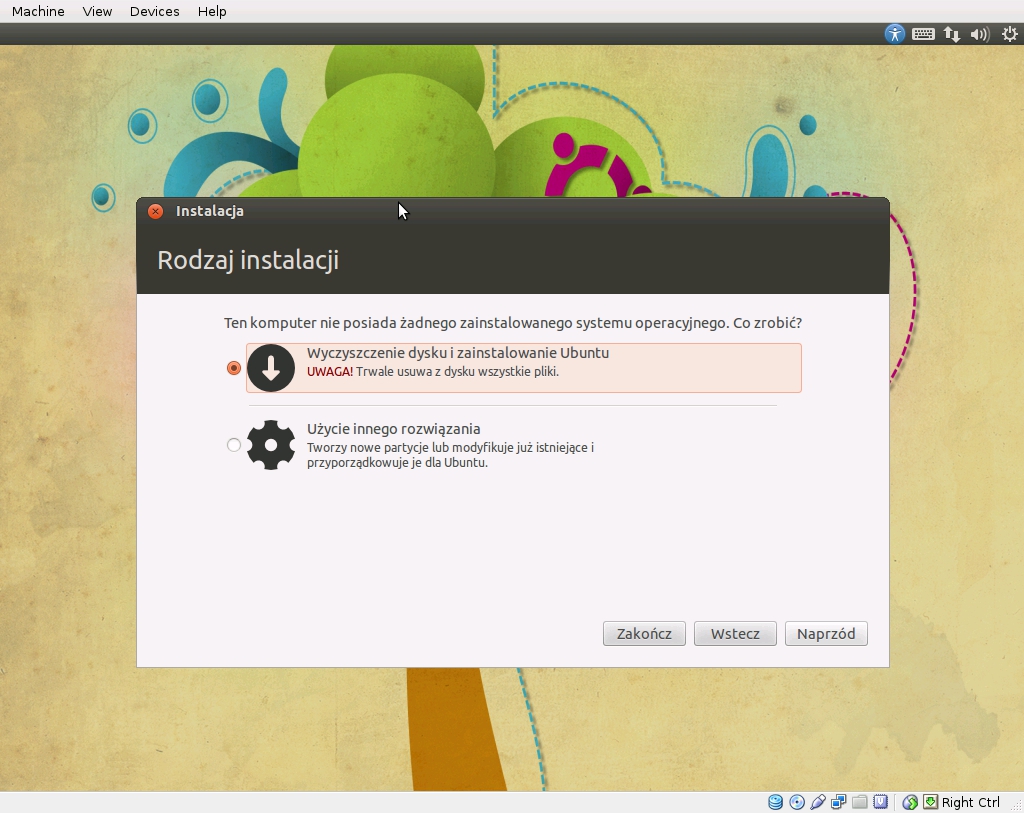Click the gear icon for manual partitioning
This screenshot has height=813, width=1024.
271,445
